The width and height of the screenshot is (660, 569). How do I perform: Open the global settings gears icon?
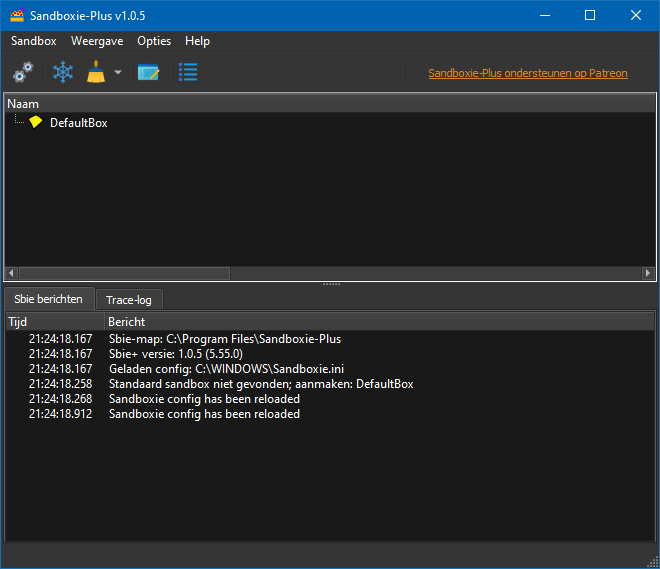22,72
